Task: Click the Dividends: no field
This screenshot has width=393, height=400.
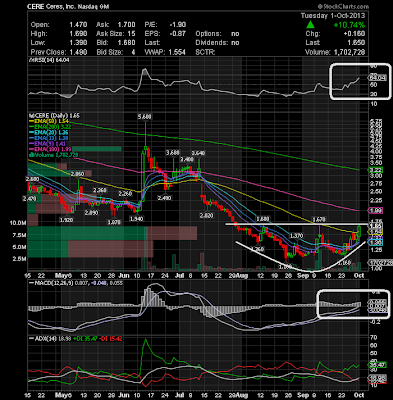Action: click(217, 43)
